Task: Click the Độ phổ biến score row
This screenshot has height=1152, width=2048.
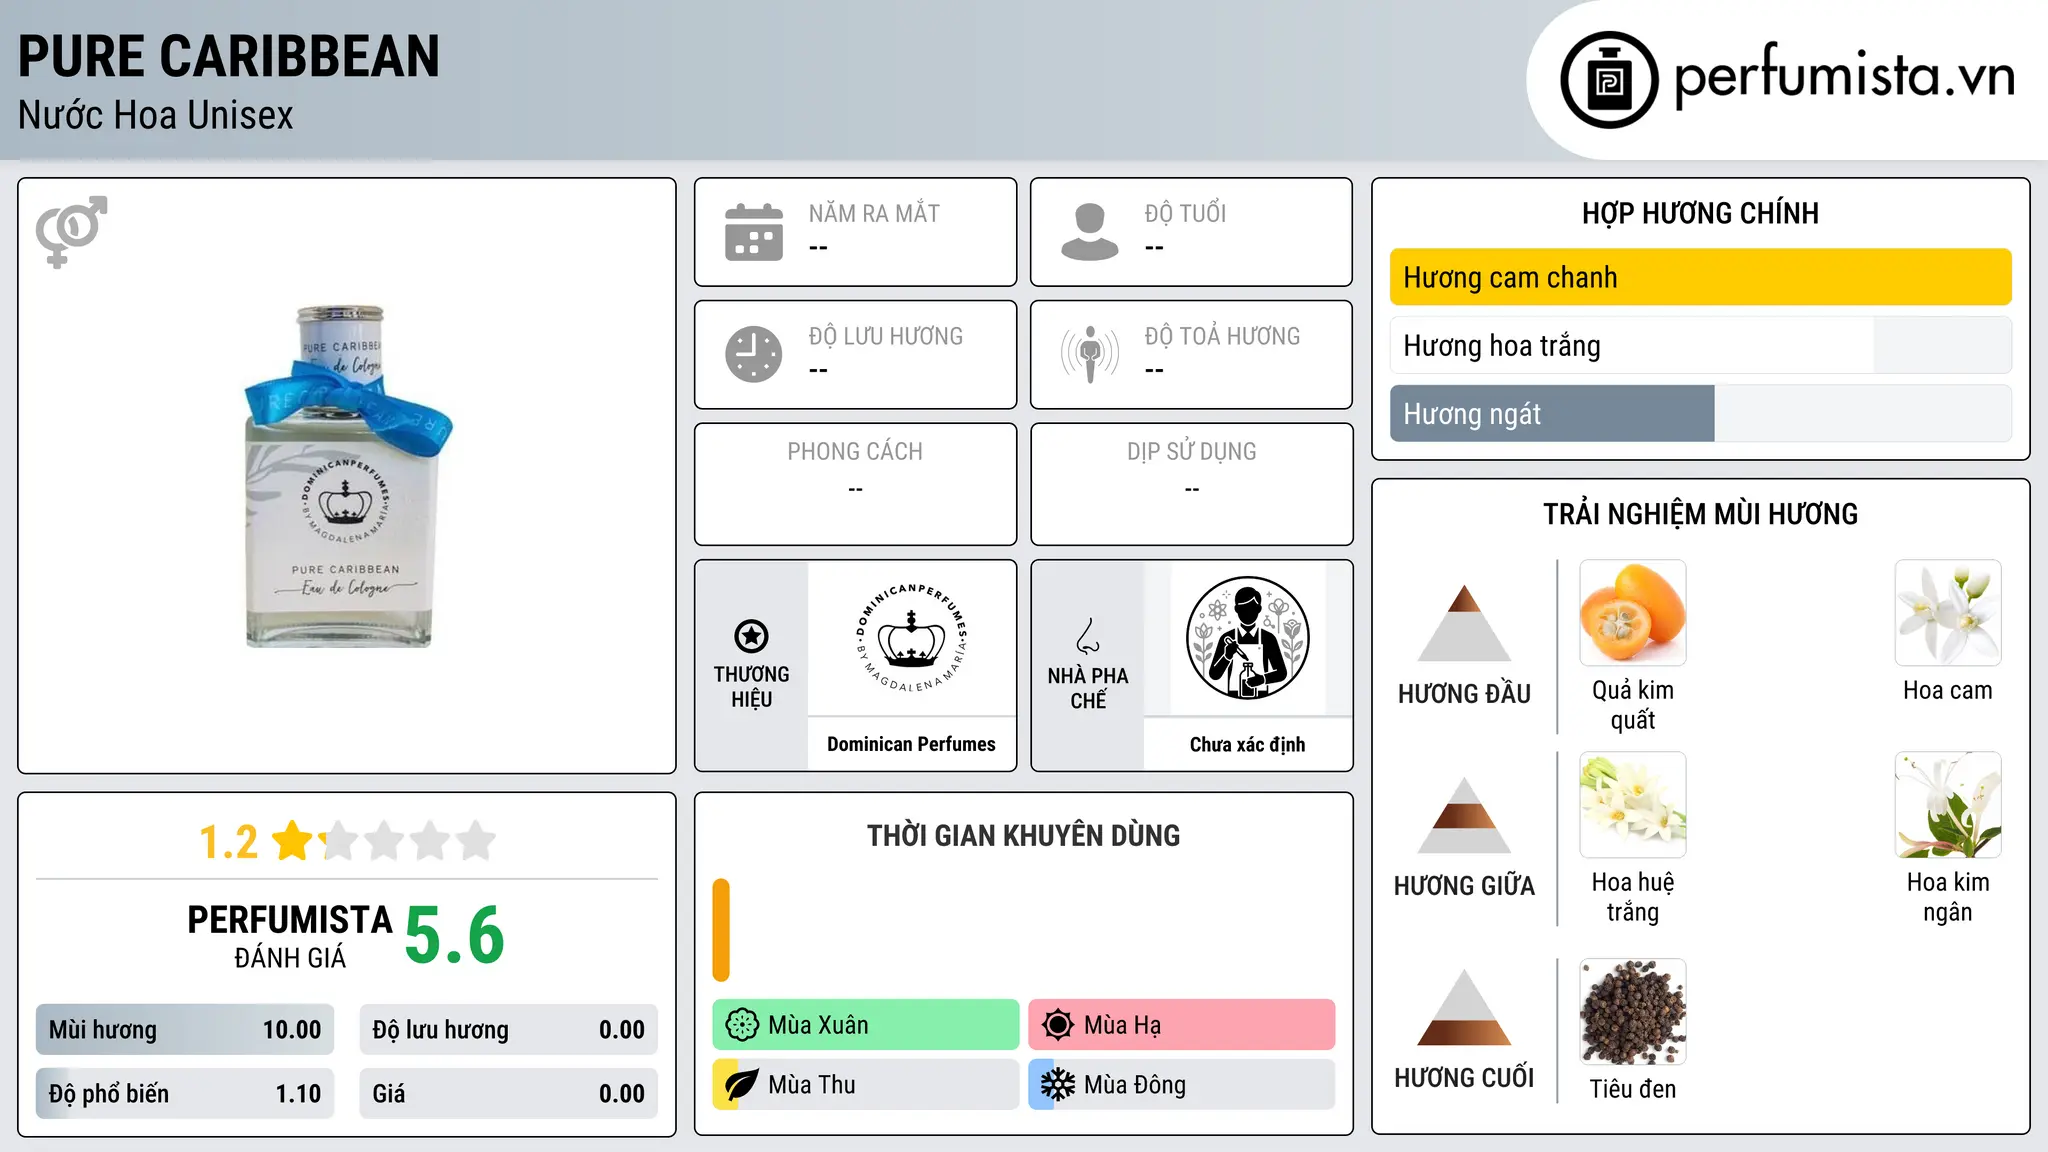Action: [185, 1094]
